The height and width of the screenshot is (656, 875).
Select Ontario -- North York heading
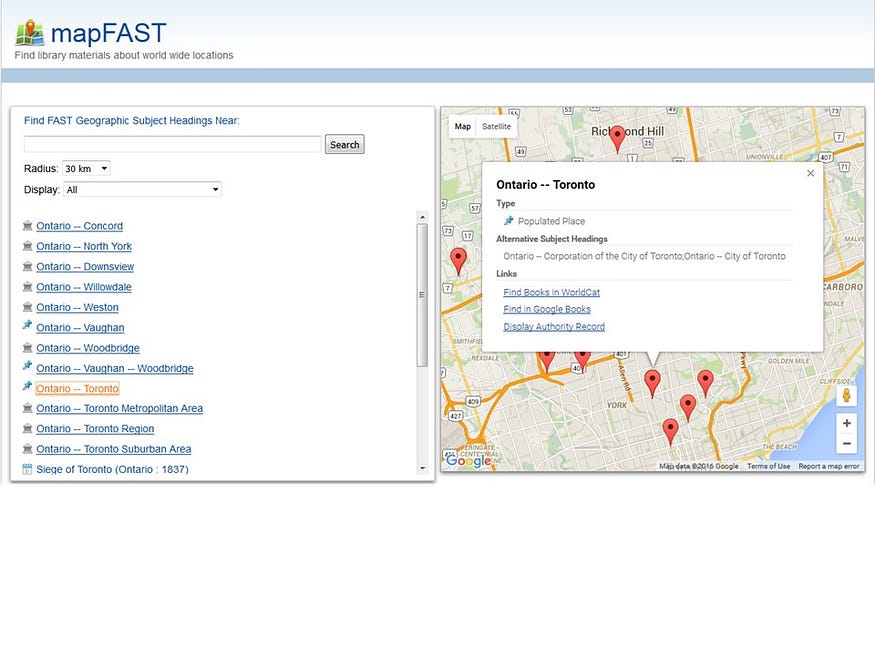coord(84,247)
